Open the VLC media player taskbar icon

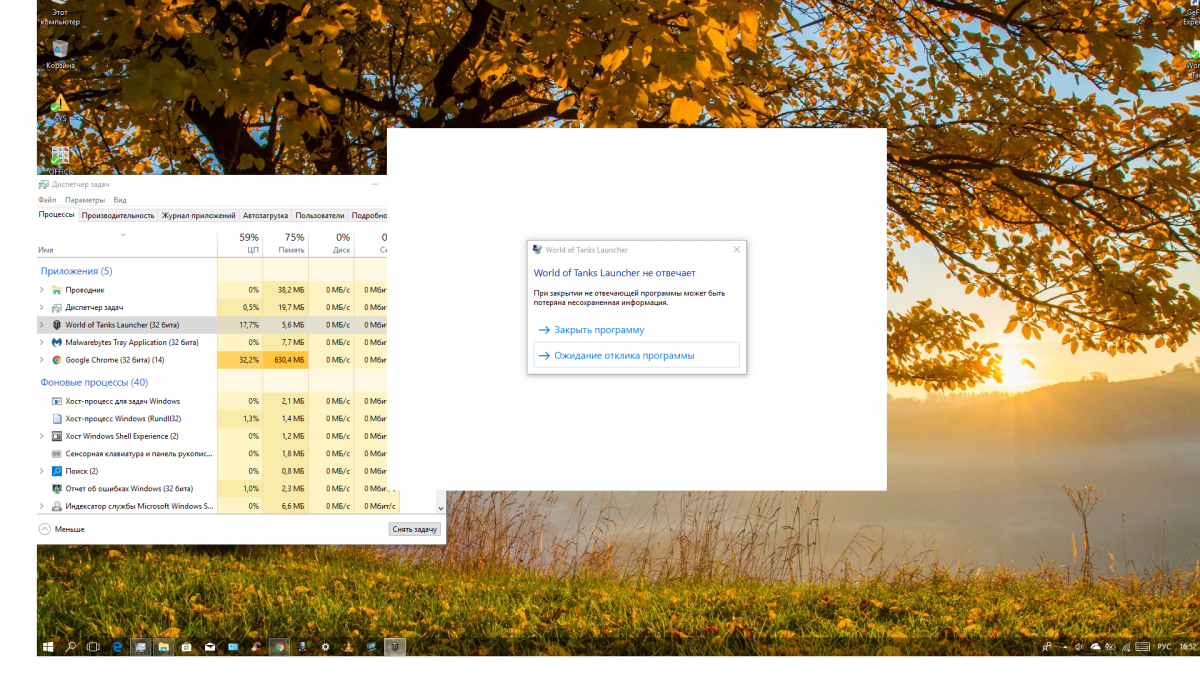348,647
